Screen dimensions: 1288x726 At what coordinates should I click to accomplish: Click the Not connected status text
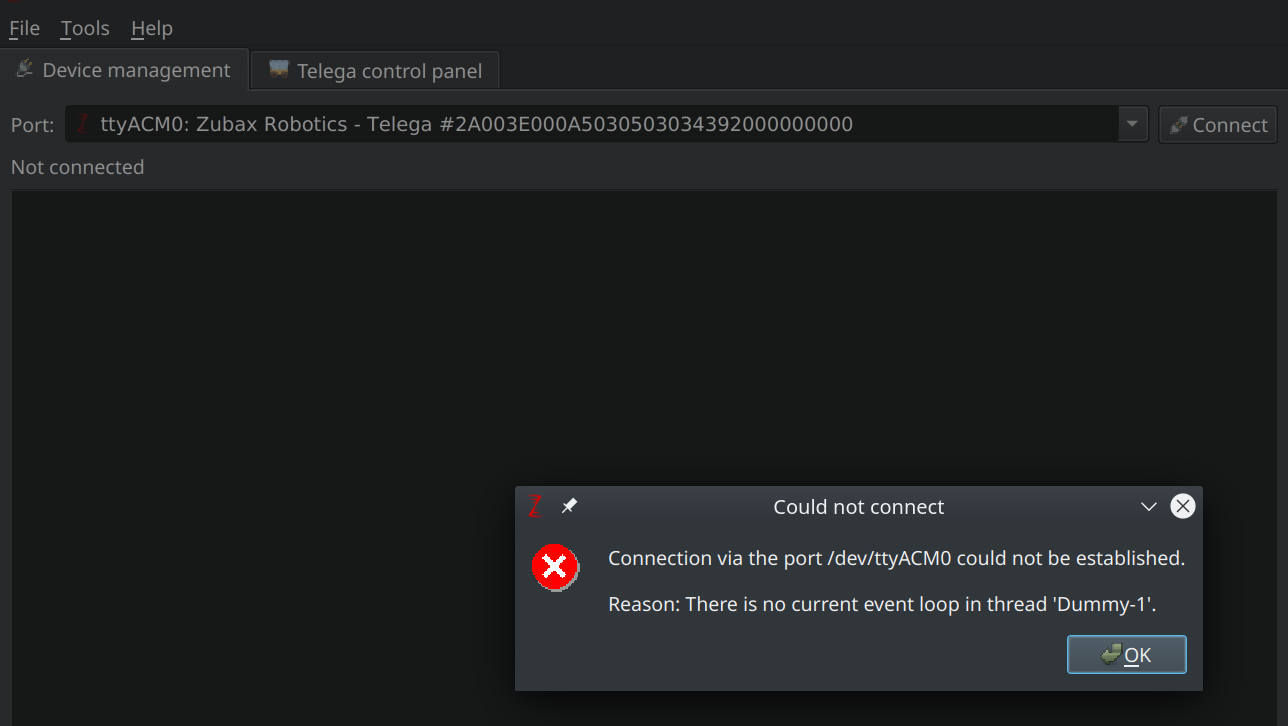tap(77, 167)
